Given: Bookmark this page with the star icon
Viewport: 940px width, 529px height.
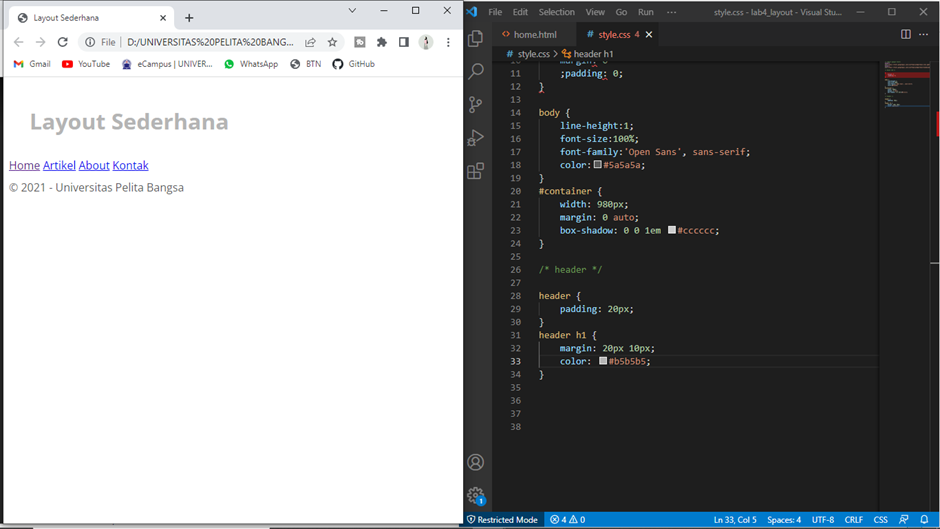Looking at the screenshot, I should coord(332,42).
